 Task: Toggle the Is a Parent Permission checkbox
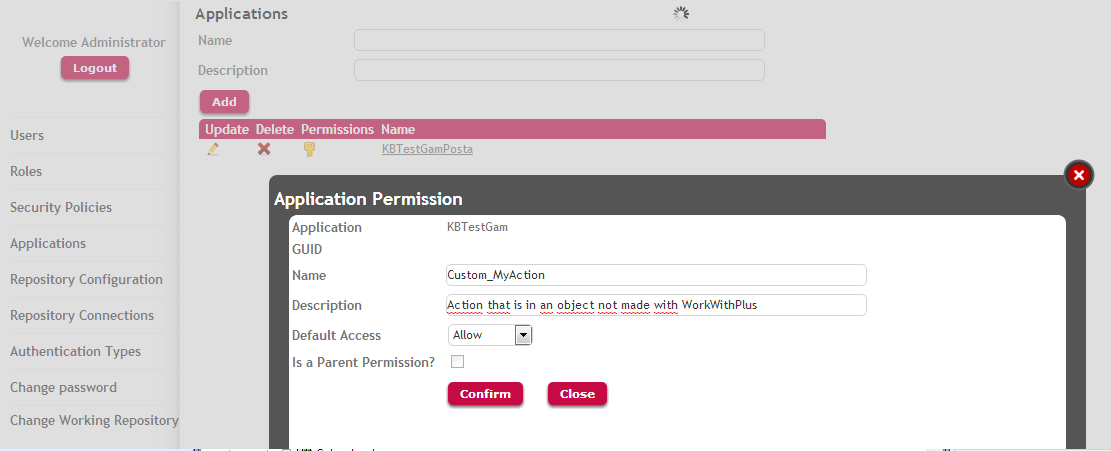458,362
